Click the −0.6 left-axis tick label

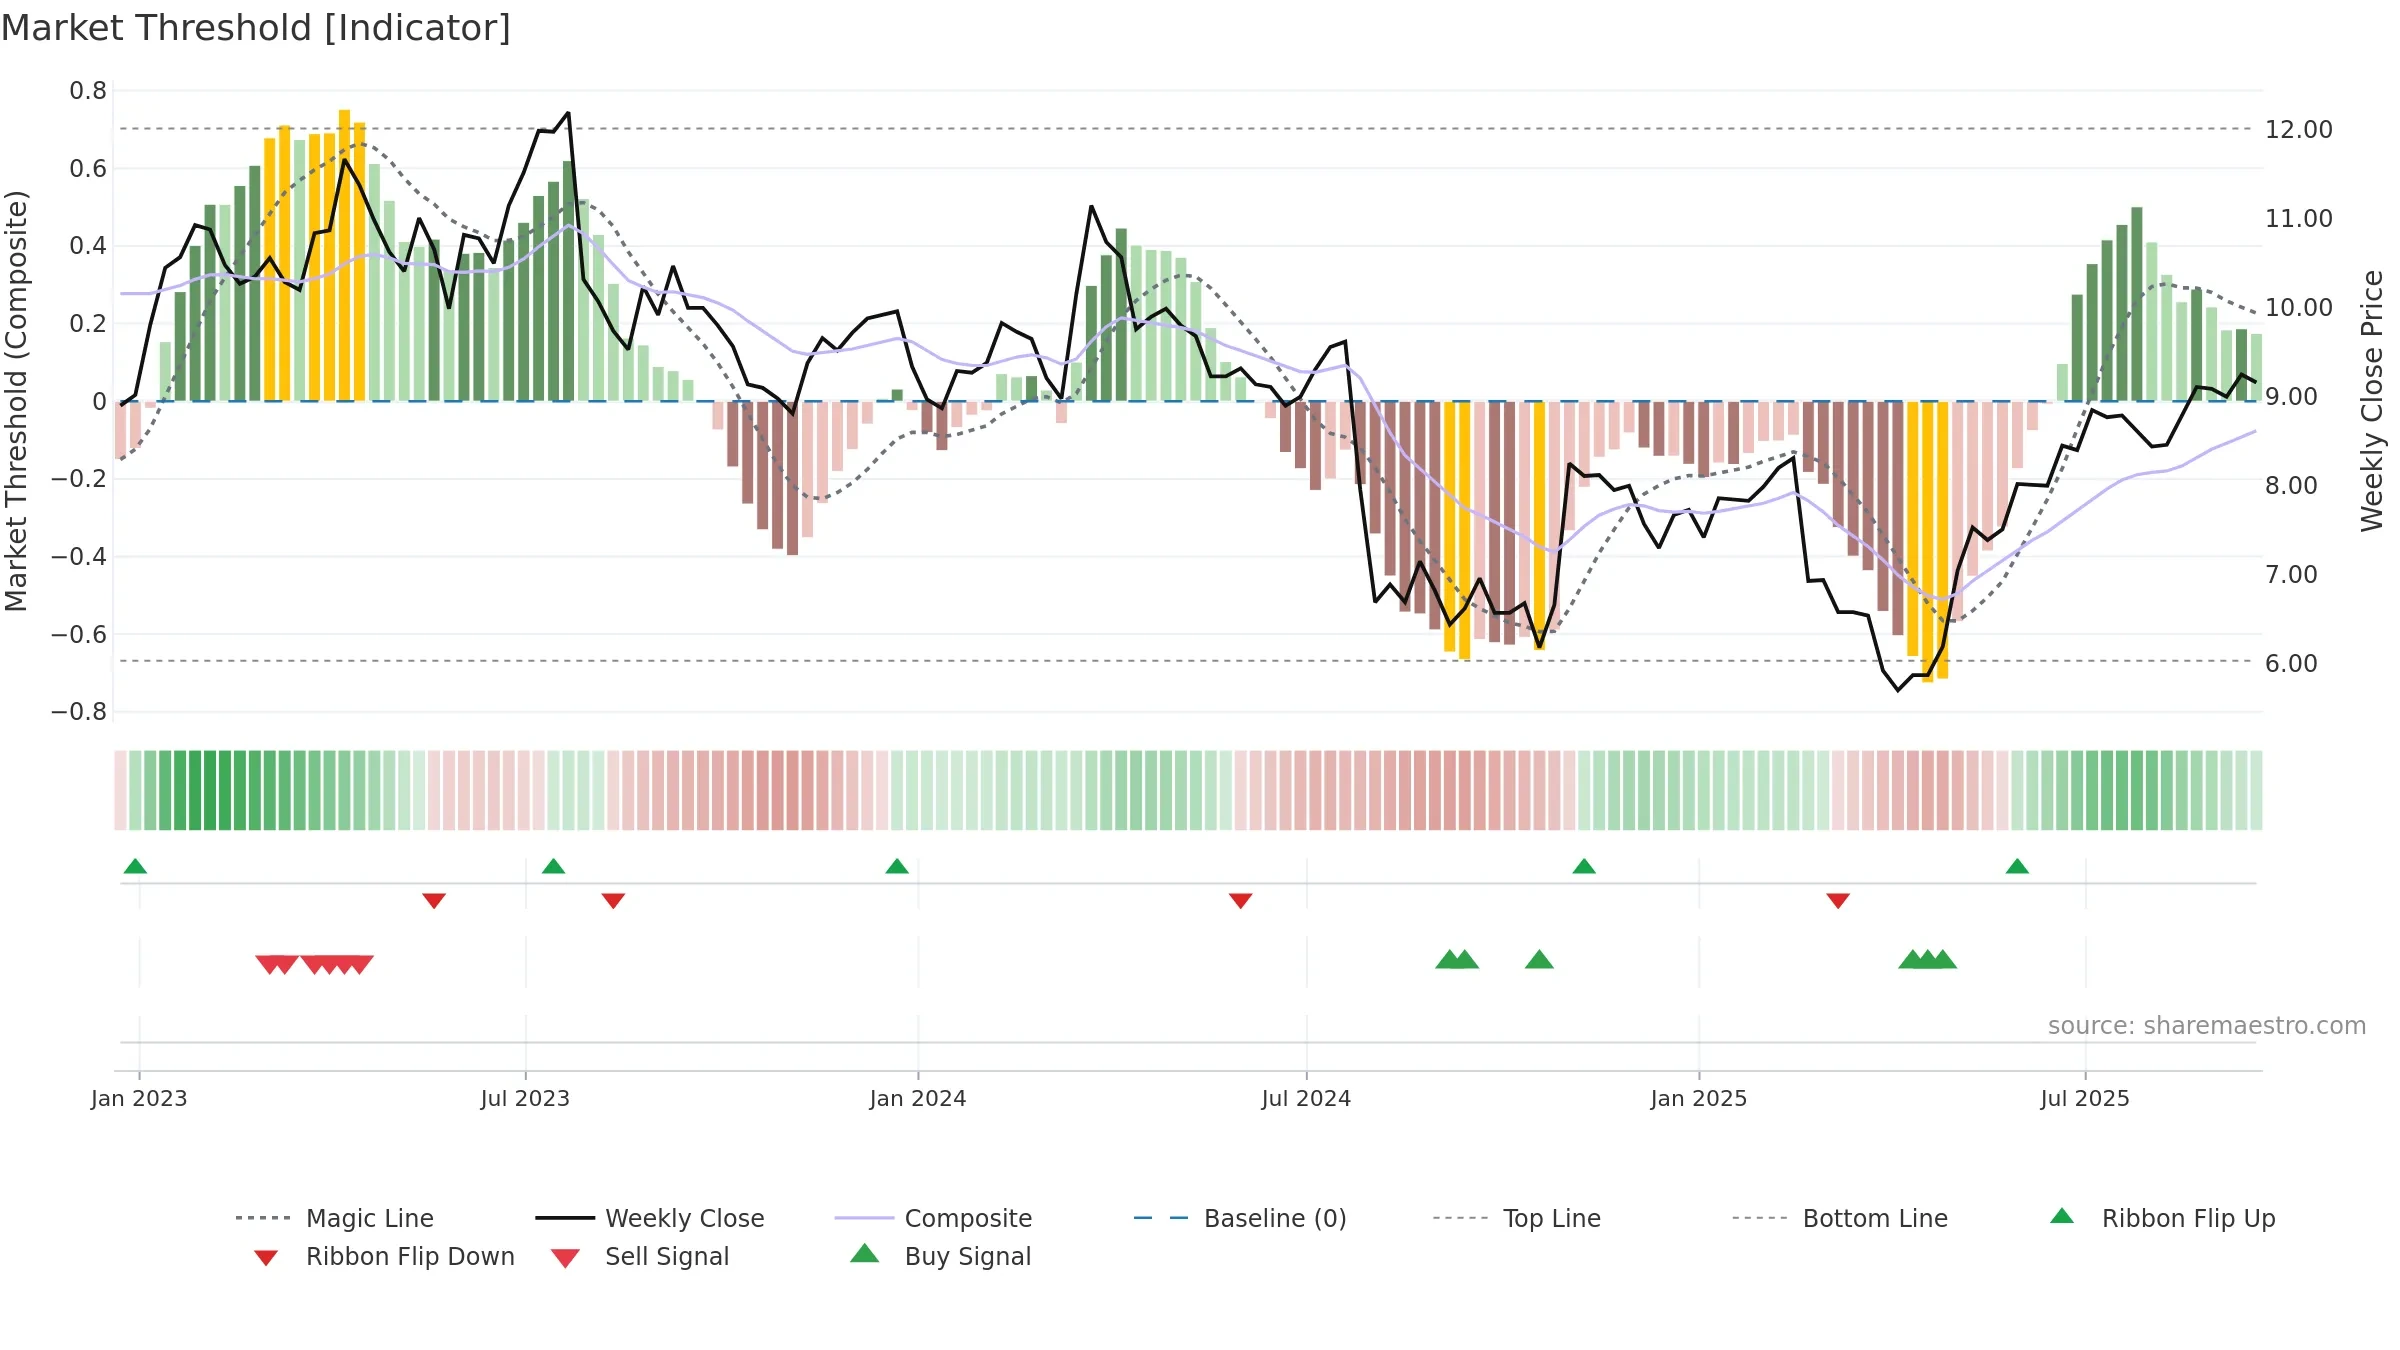(79, 634)
